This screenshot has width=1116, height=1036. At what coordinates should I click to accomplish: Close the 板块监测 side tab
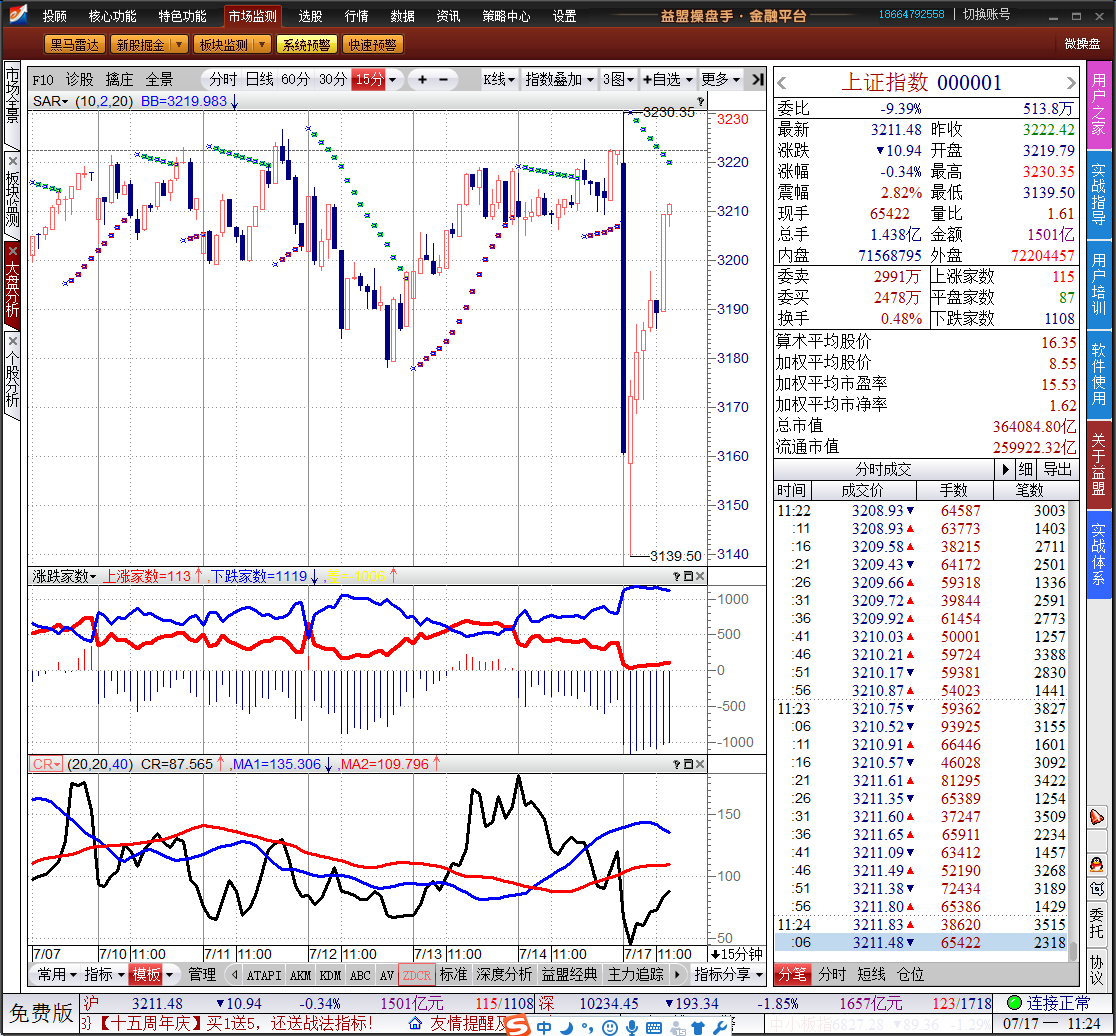click(x=12, y=161)
